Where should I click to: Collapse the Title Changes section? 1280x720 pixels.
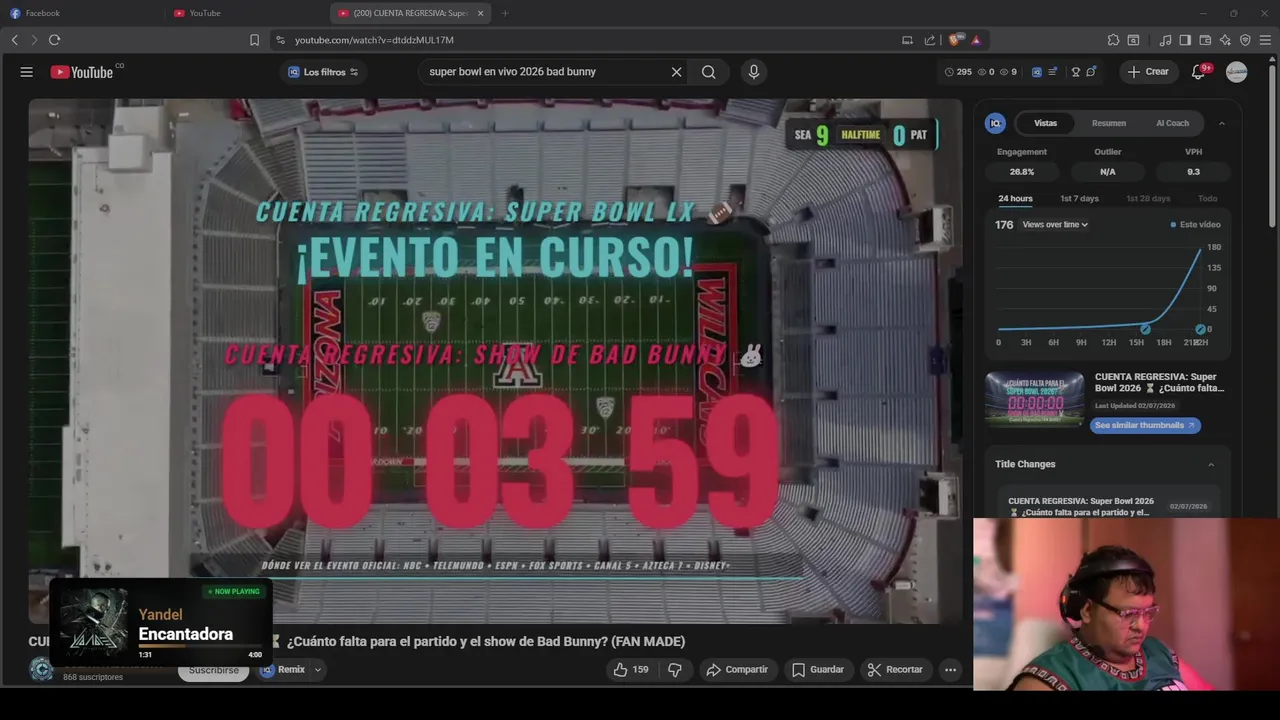1211,464
